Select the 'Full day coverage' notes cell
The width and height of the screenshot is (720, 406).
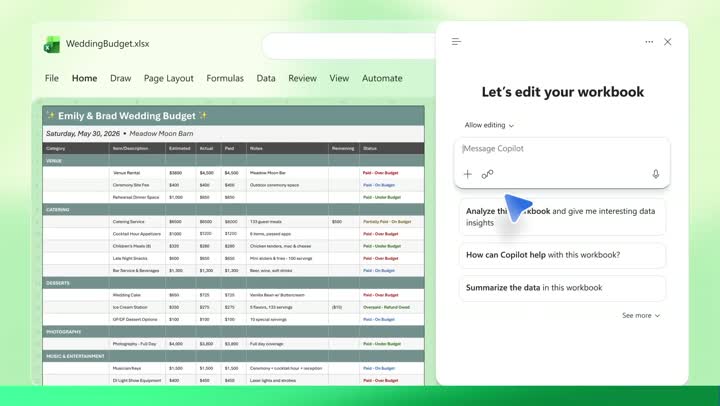tap(287, 344)
